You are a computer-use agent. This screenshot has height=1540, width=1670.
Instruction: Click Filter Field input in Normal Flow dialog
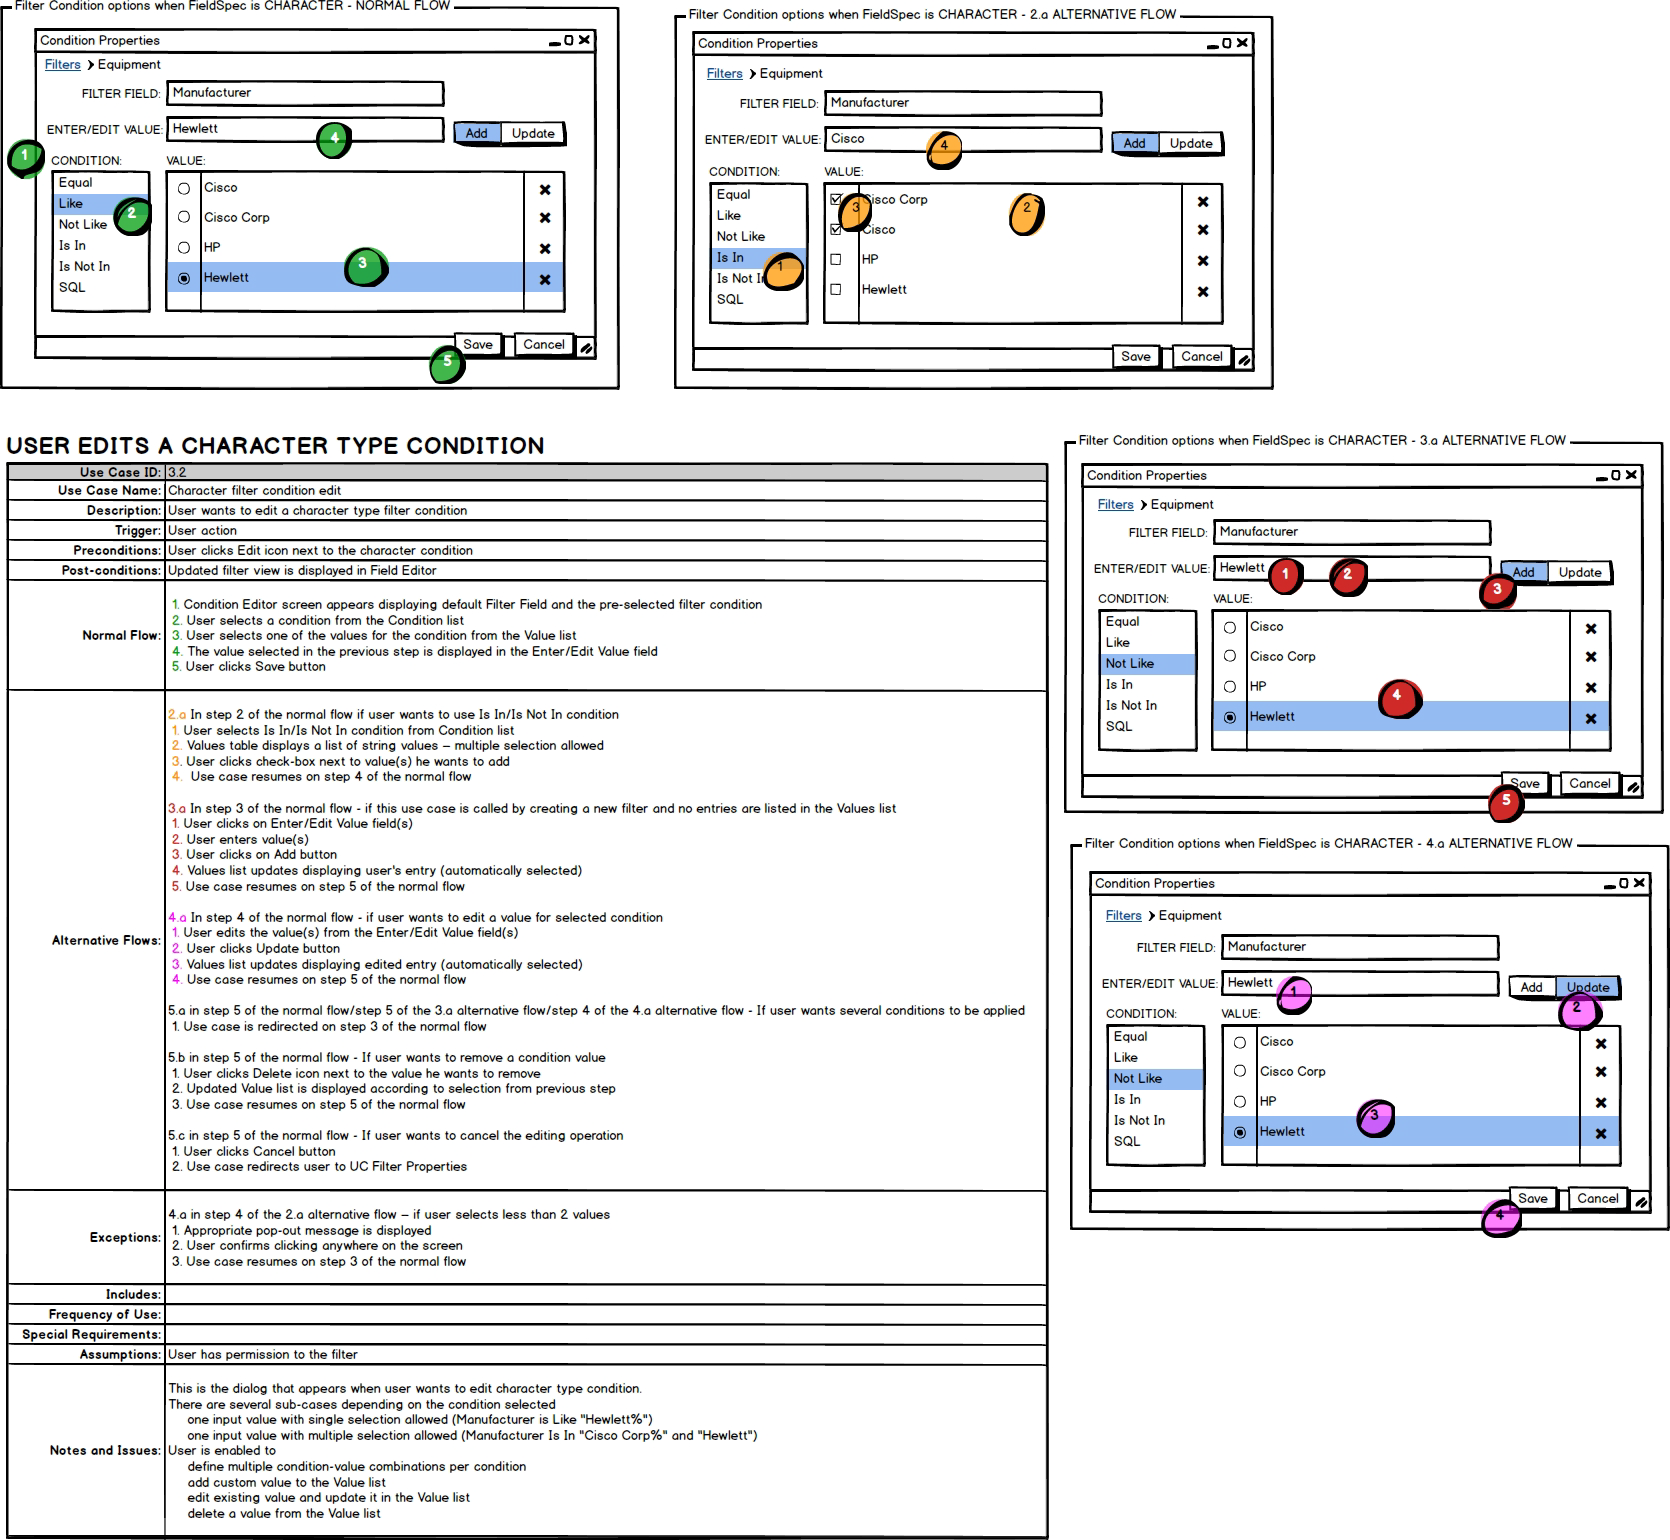[x=305, y=94]
